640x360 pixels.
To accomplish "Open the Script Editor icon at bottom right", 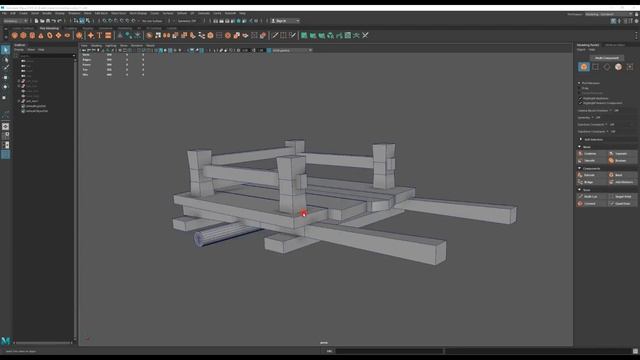I will coord(636,351).
